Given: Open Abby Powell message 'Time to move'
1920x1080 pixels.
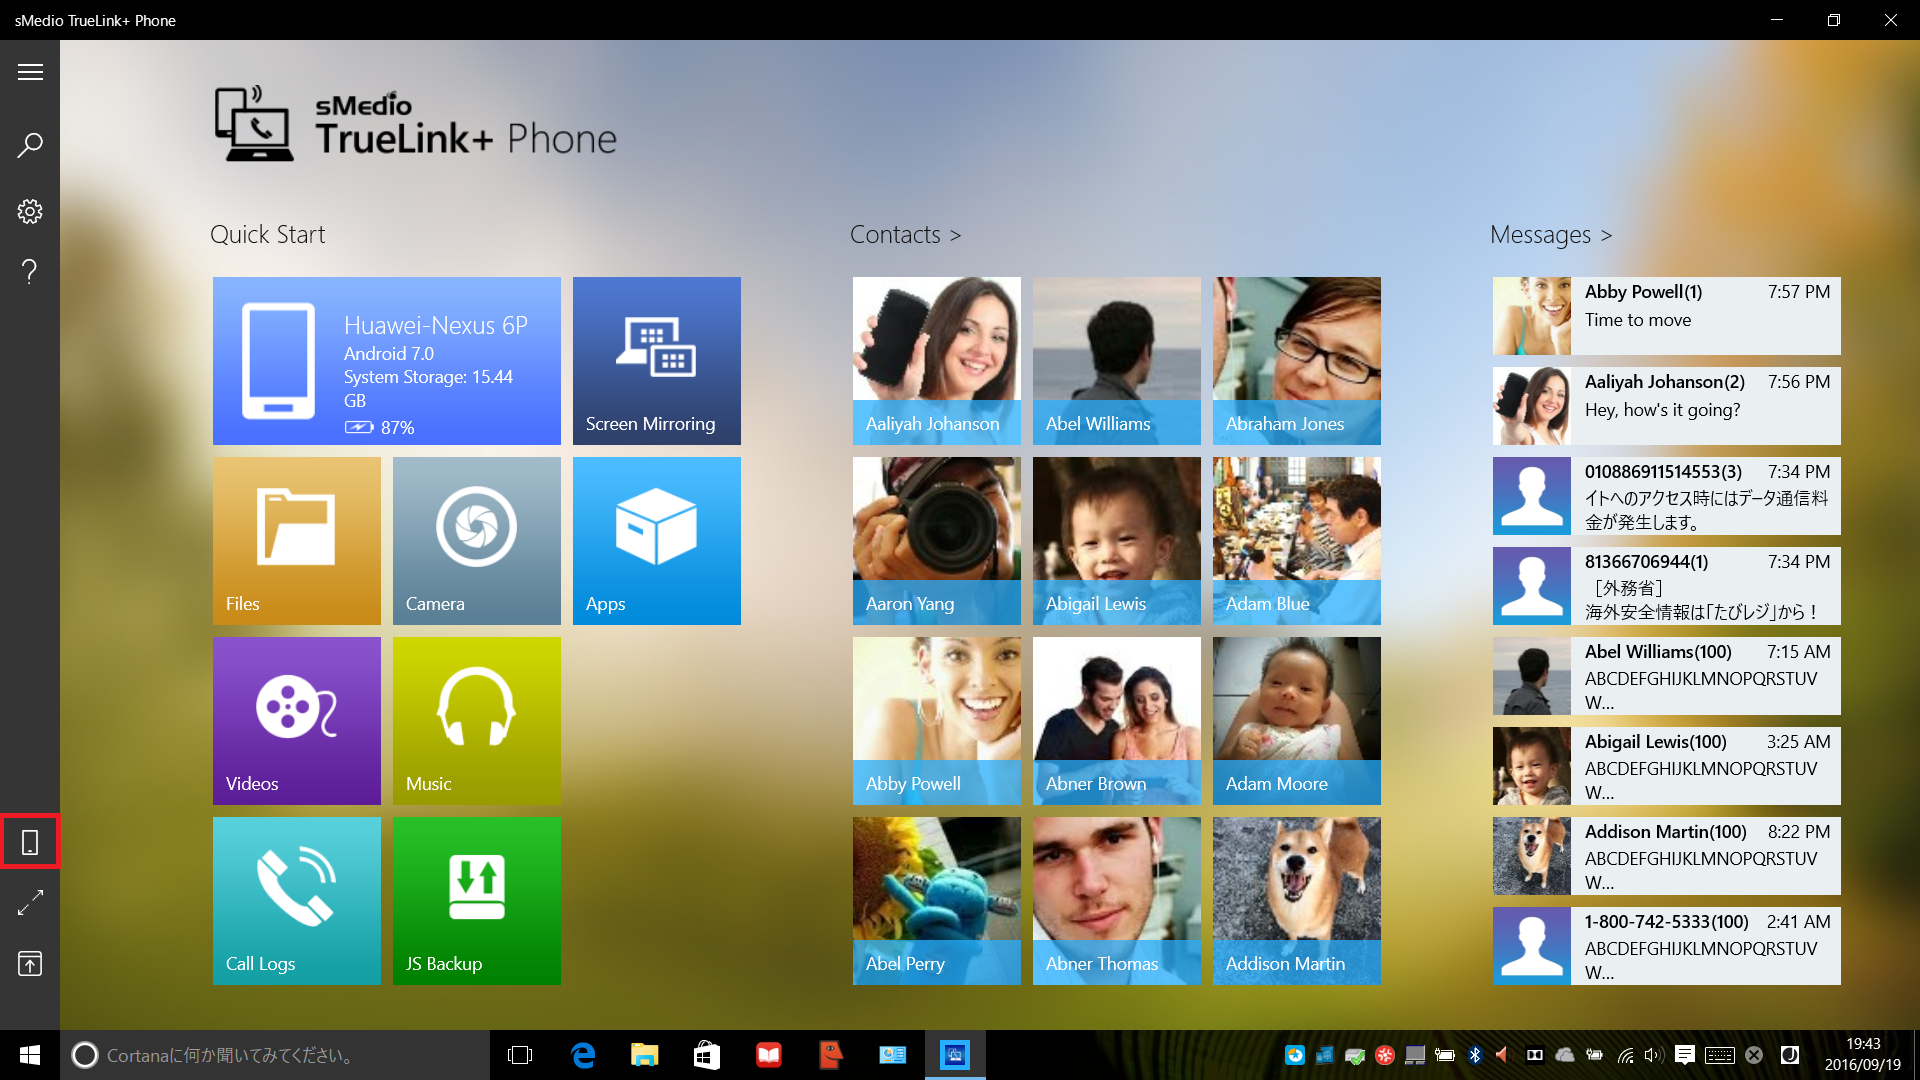Looking at the screenshot, I should click(1667, 316).
